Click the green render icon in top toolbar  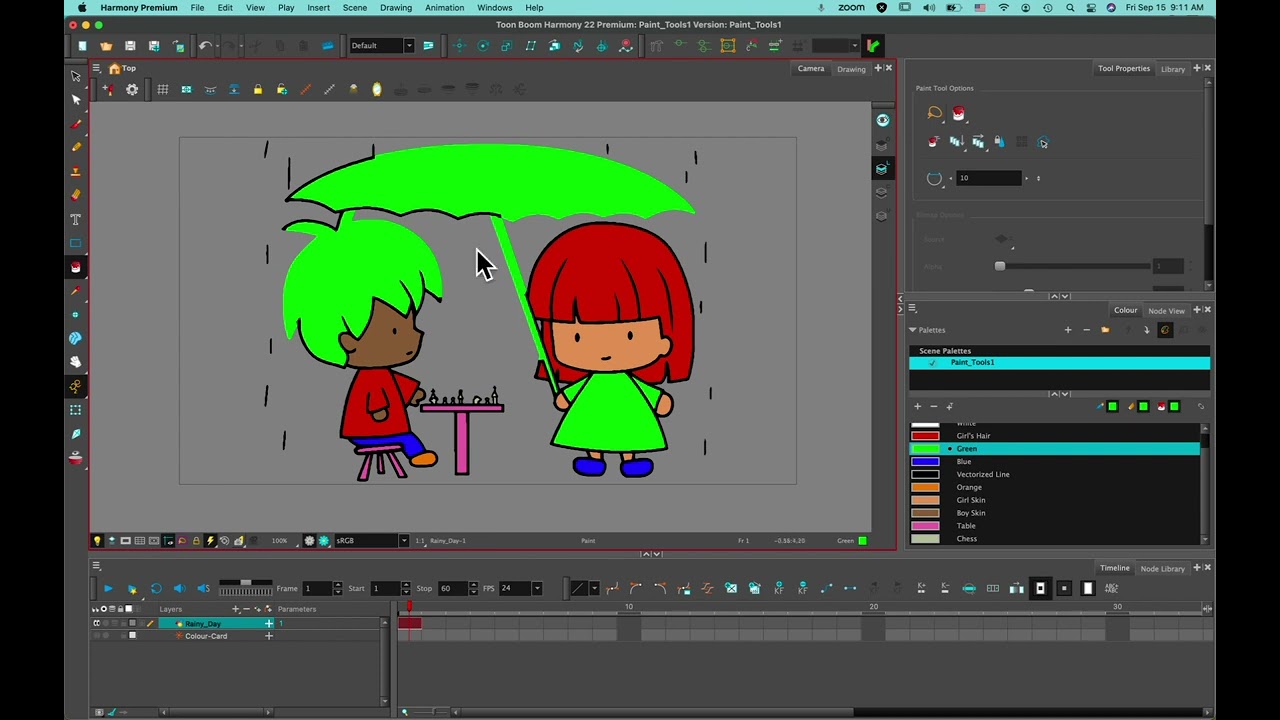tap(873, 46)
